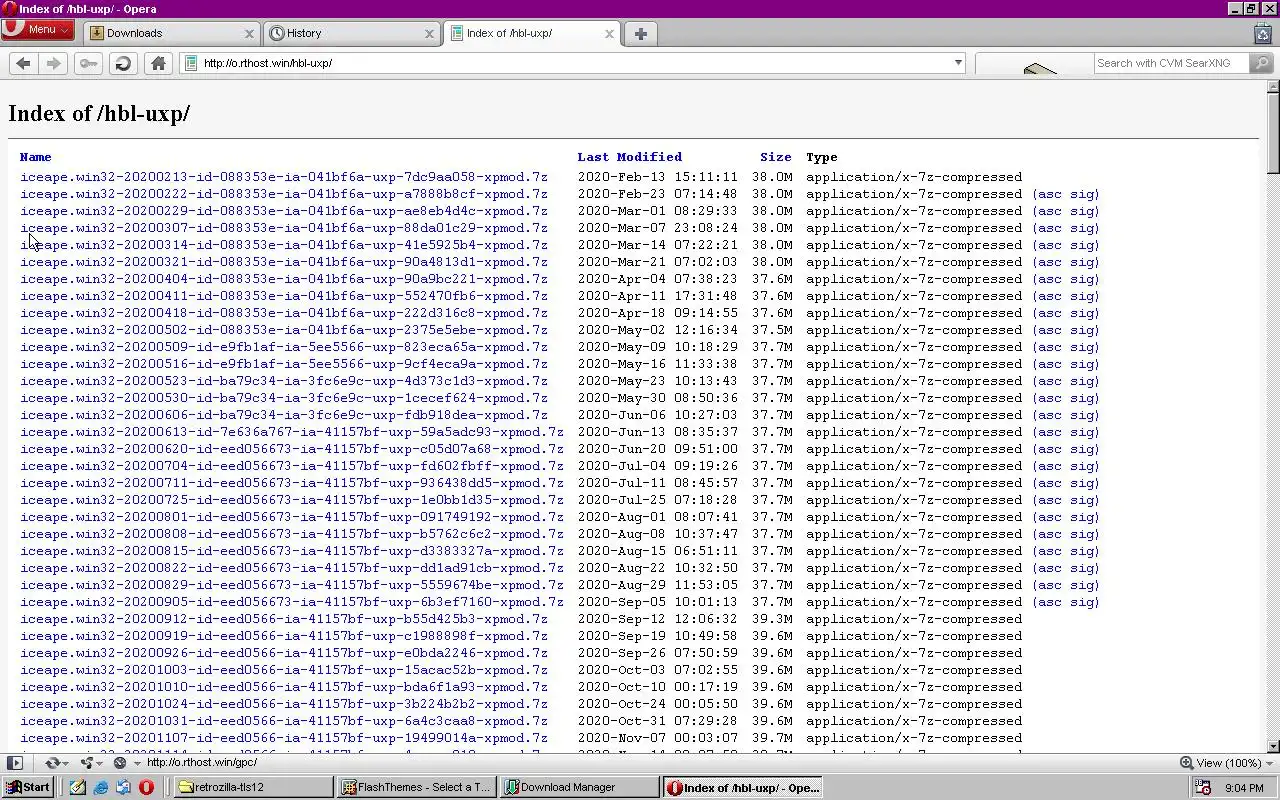The height and width of the screenshot is (800, 1280).
Task: Open sig link for 2020-Aug-22 row
Action: click(1082, 568)
